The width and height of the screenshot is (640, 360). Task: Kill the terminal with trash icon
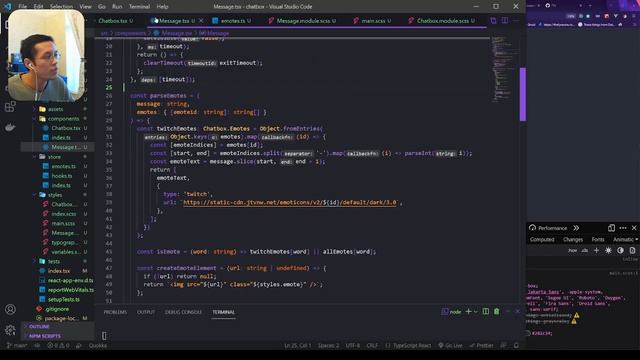(x=497, y=311)
